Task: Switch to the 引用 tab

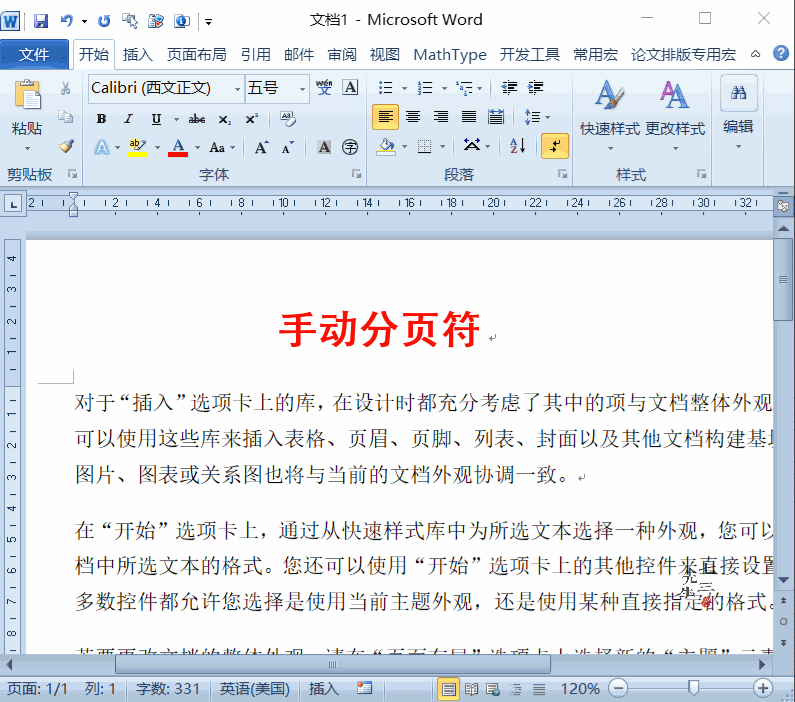Action: (x=256, y=54)
